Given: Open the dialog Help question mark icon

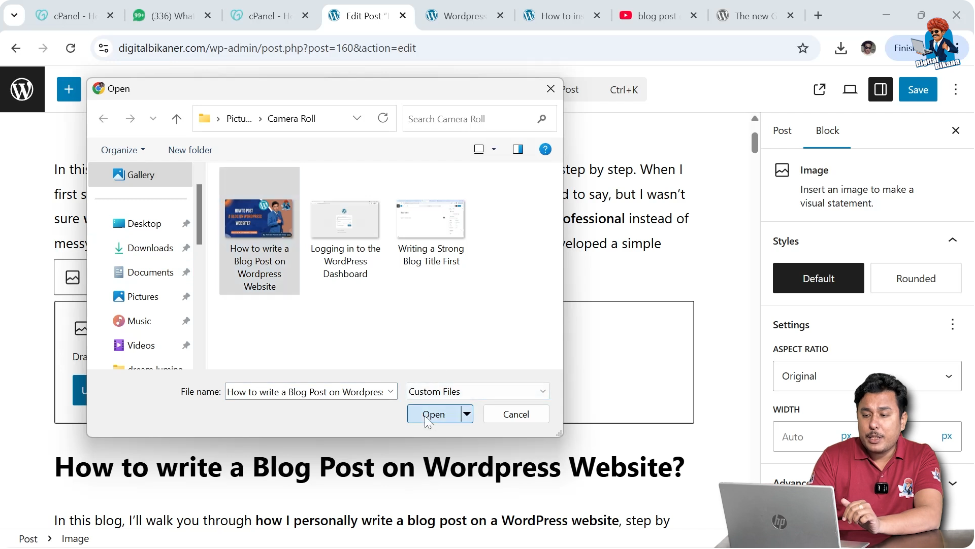Looking at the screenshot, I should point(545,149).
